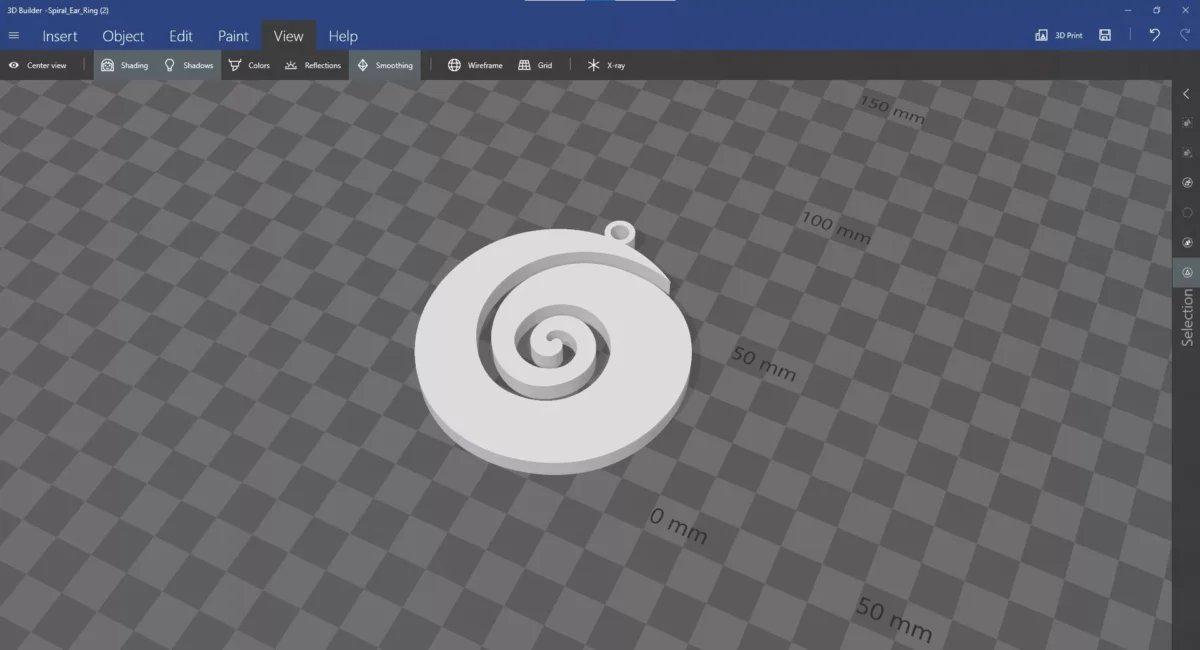The width and height of the screenshot is (1200, 650).
Task: Toggle Shading off
Action: pyautogui.click(x=125, y=65)
